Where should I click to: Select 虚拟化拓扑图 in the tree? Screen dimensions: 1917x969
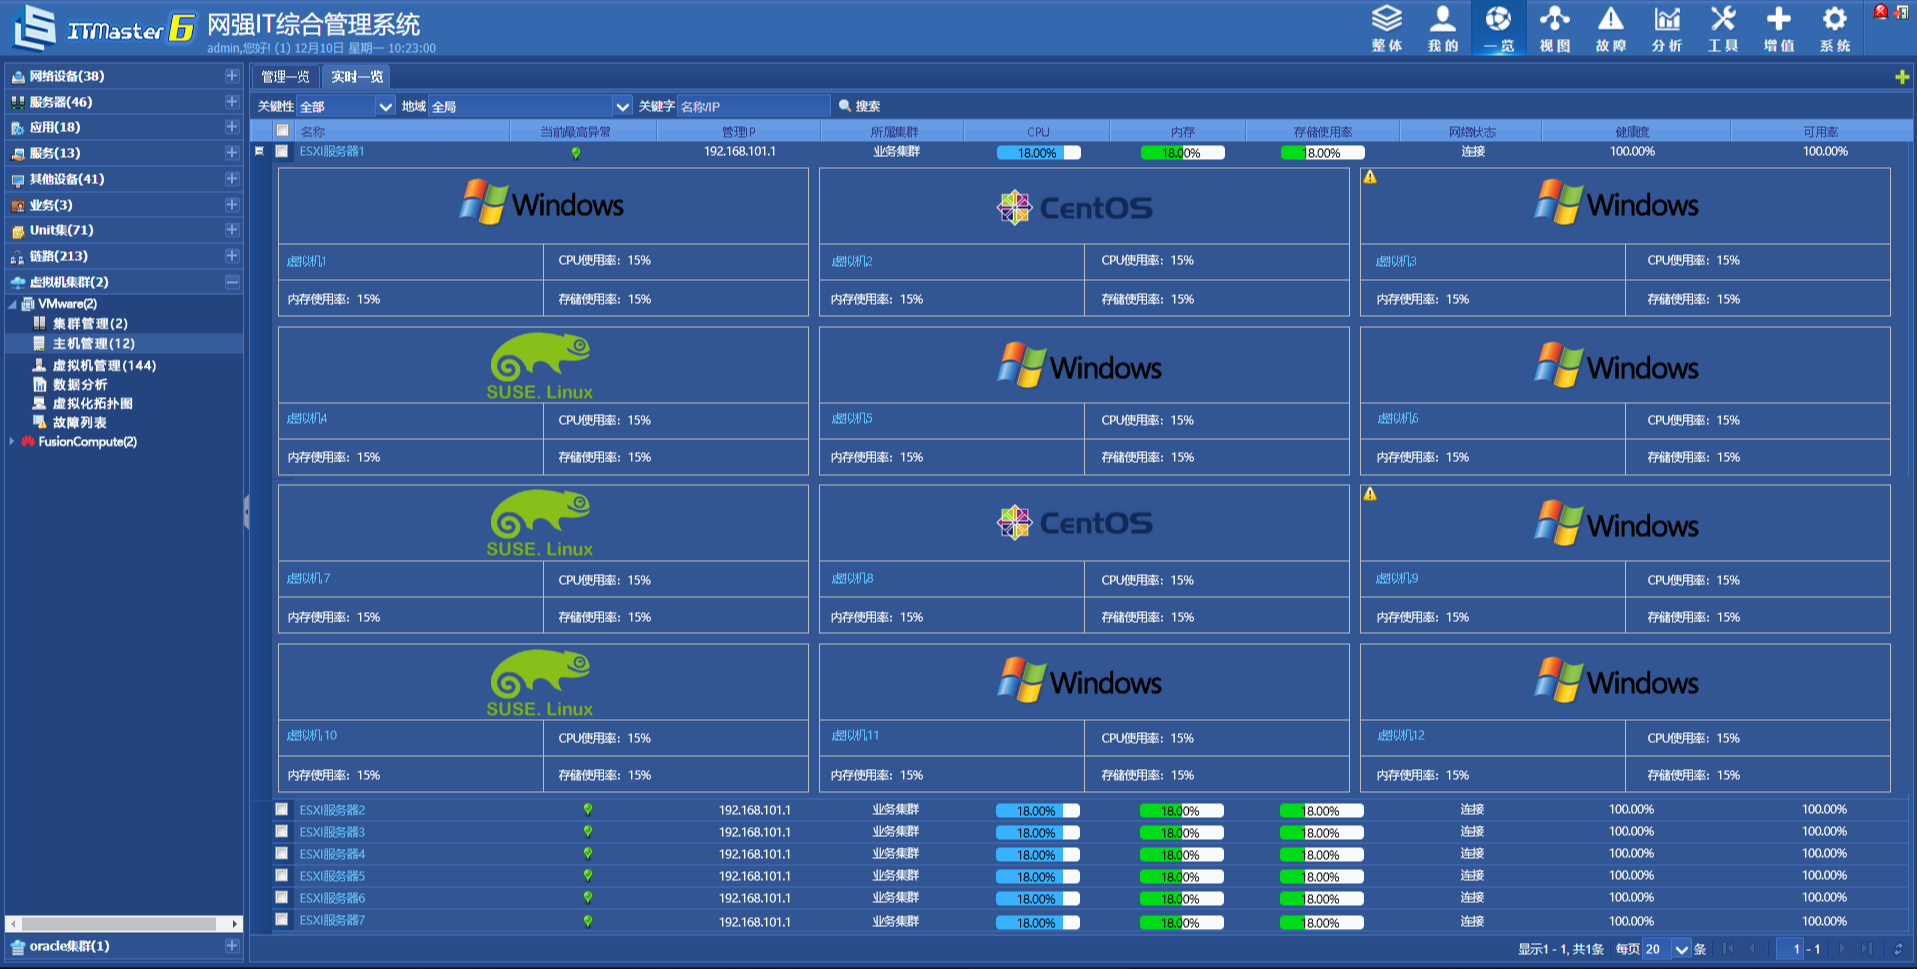[x=92, y=403]
